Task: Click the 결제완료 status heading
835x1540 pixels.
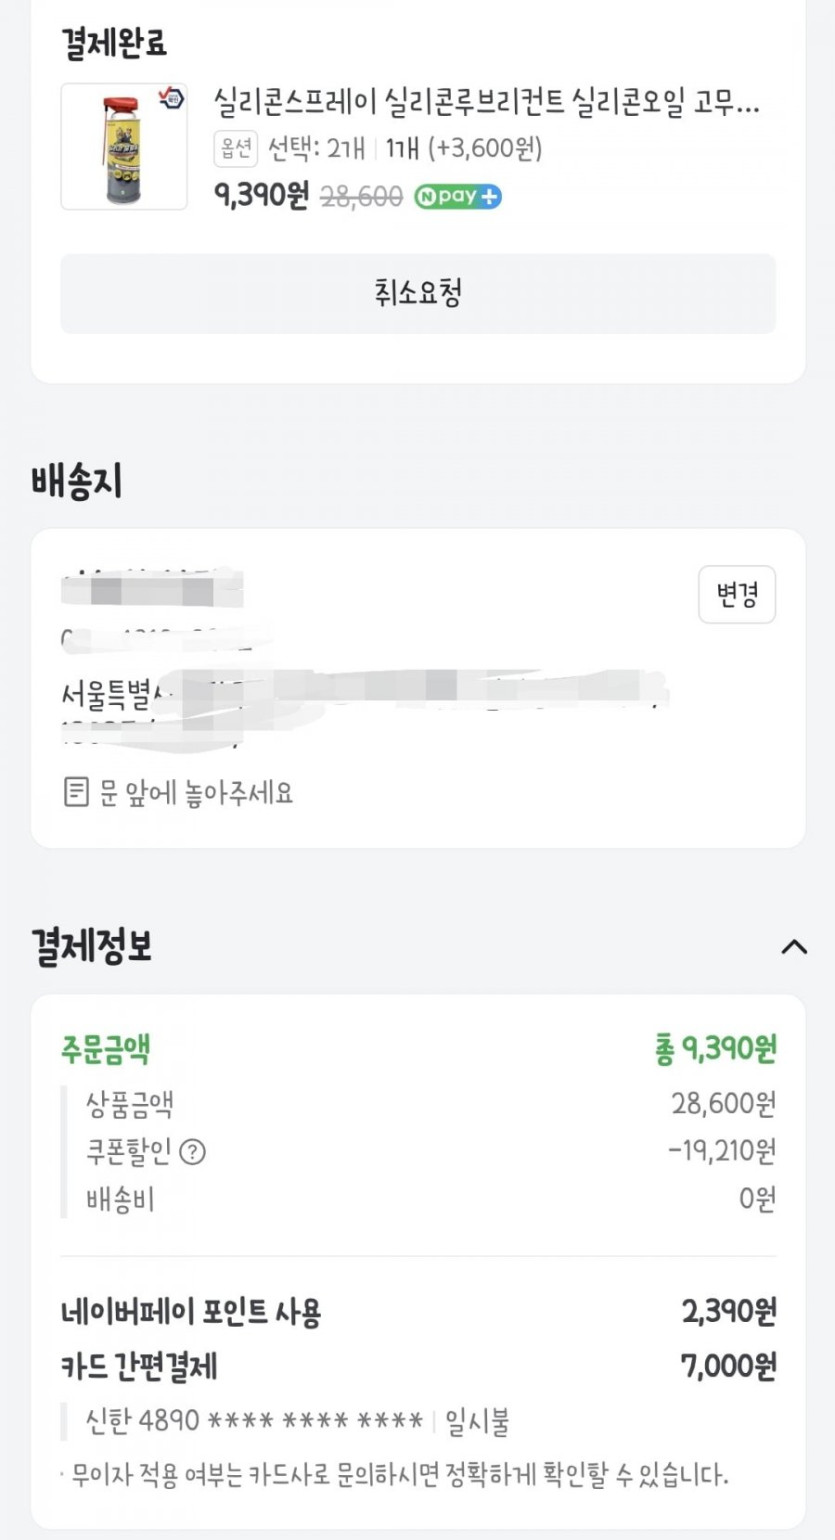Action: point(113,42)
